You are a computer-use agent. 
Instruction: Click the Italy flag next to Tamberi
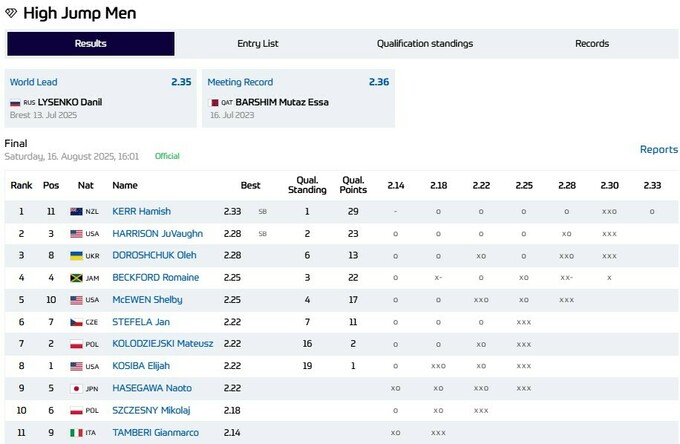tap(76, 432)
